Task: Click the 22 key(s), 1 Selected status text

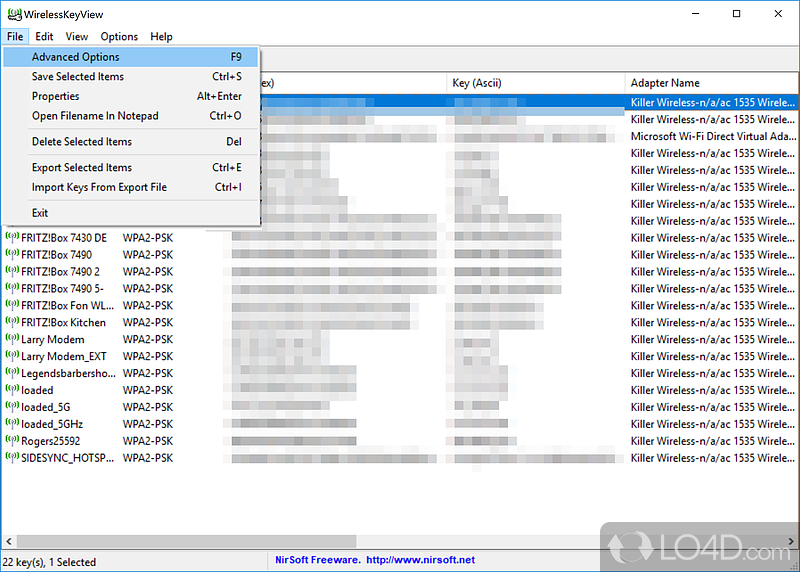Action: coord(49,562)
